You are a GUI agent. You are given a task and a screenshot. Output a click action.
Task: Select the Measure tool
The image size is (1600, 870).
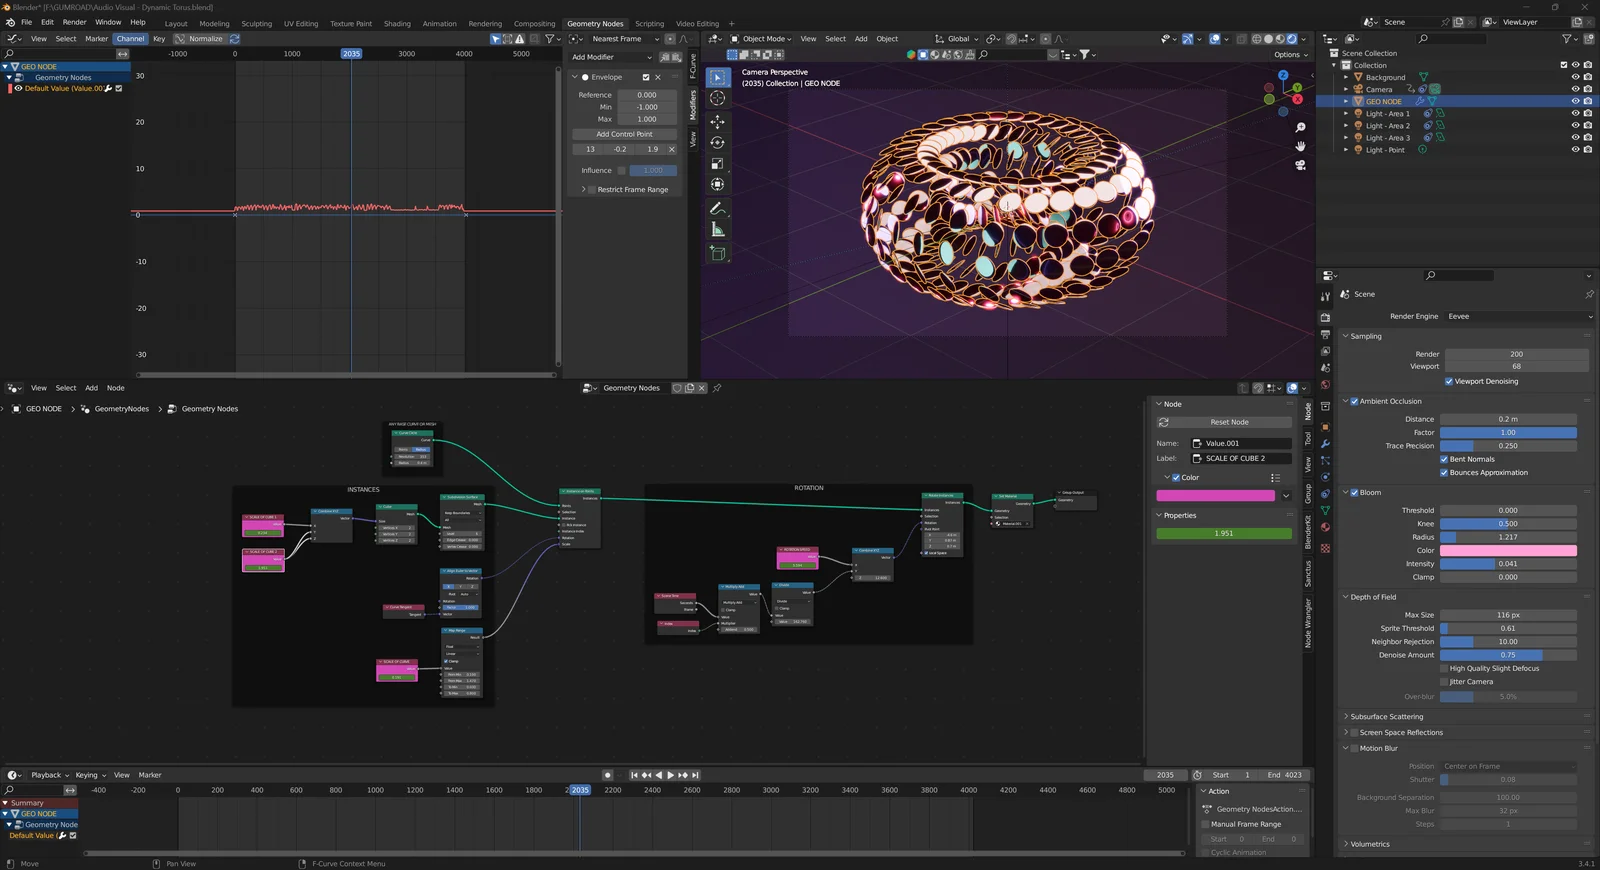[718, 230]
